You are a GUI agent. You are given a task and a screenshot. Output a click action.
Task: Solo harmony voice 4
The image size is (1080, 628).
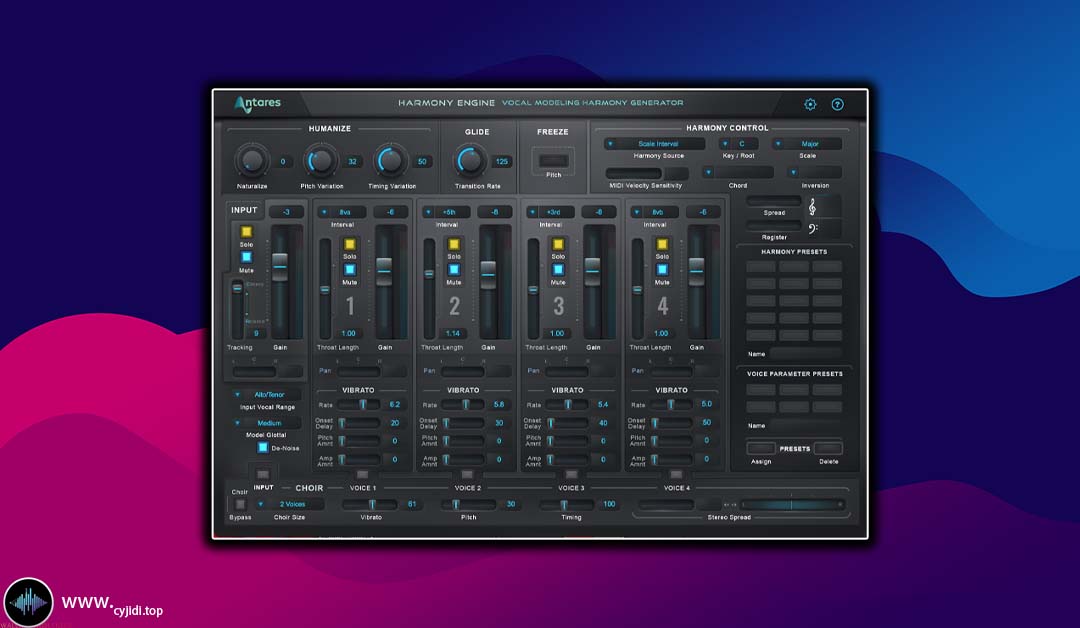[662, 244]
